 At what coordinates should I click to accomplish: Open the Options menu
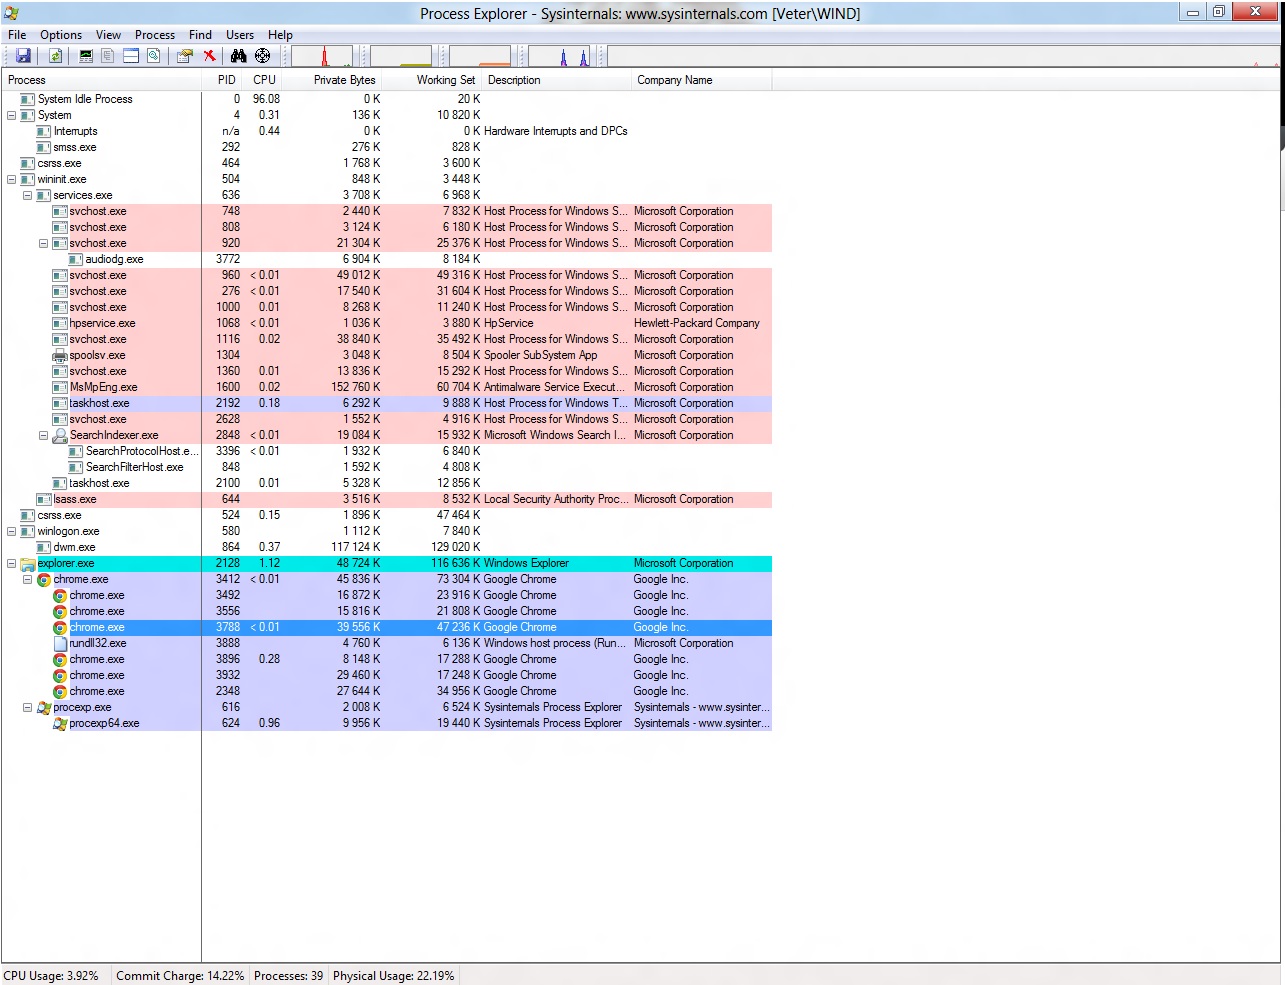tap(61, 35)
